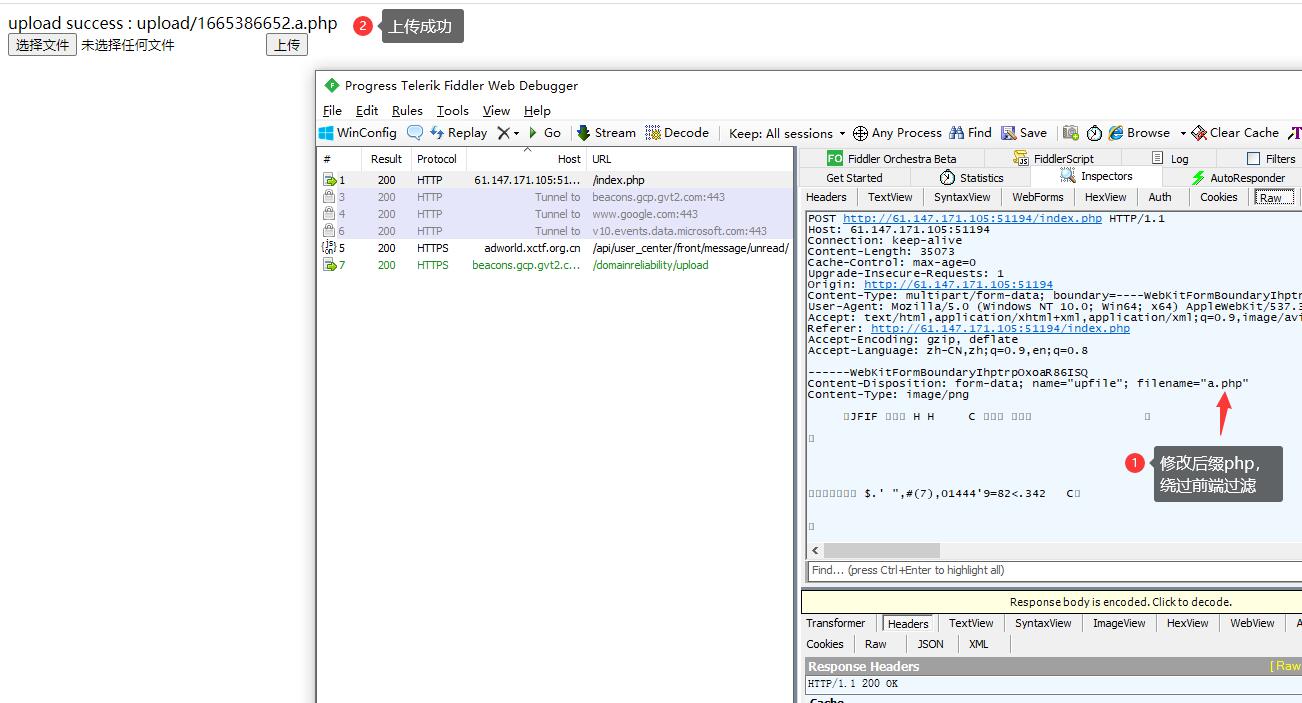Click the Find text input field

tap(1054, 570)
